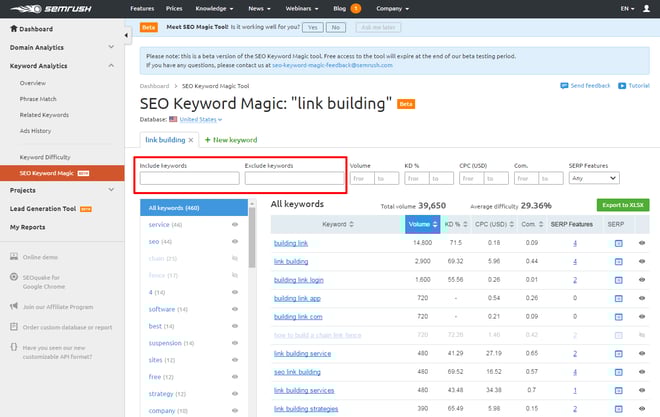Open Keyword Difficulty in sidebar

click(x=45, y=157)
